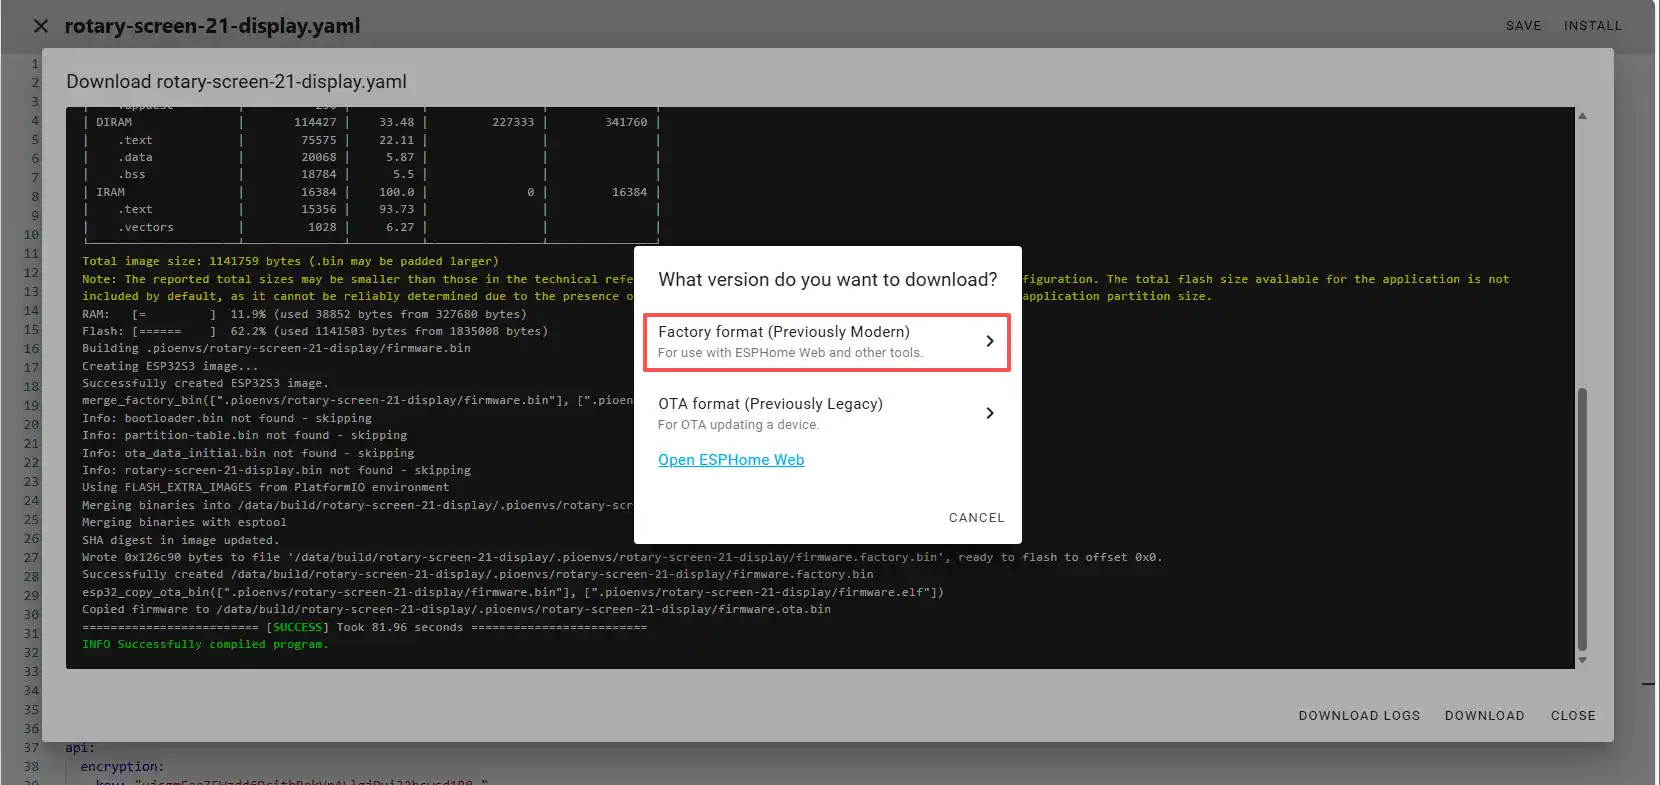
Task: Click the chevron beside Factory format
Action: point(989,341)
